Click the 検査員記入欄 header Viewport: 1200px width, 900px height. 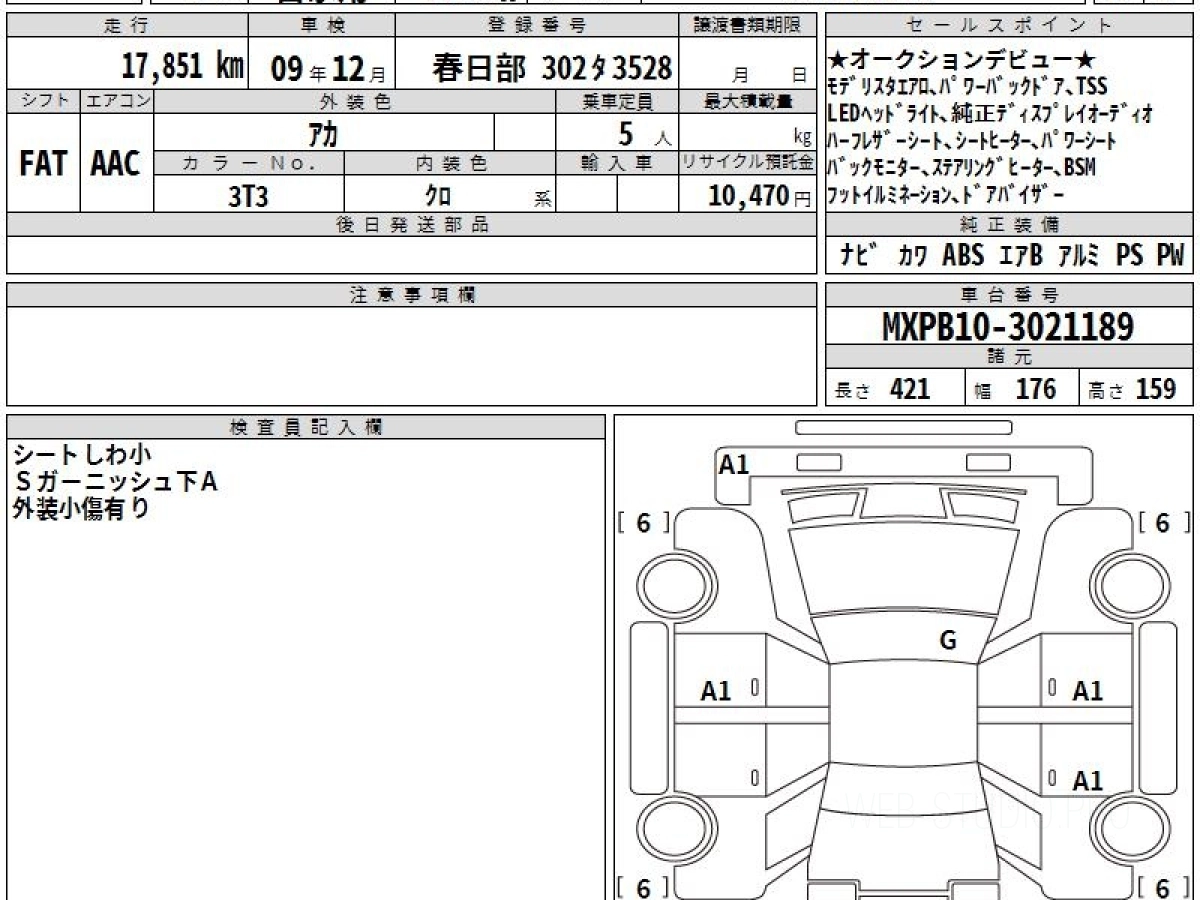[306, 427]
